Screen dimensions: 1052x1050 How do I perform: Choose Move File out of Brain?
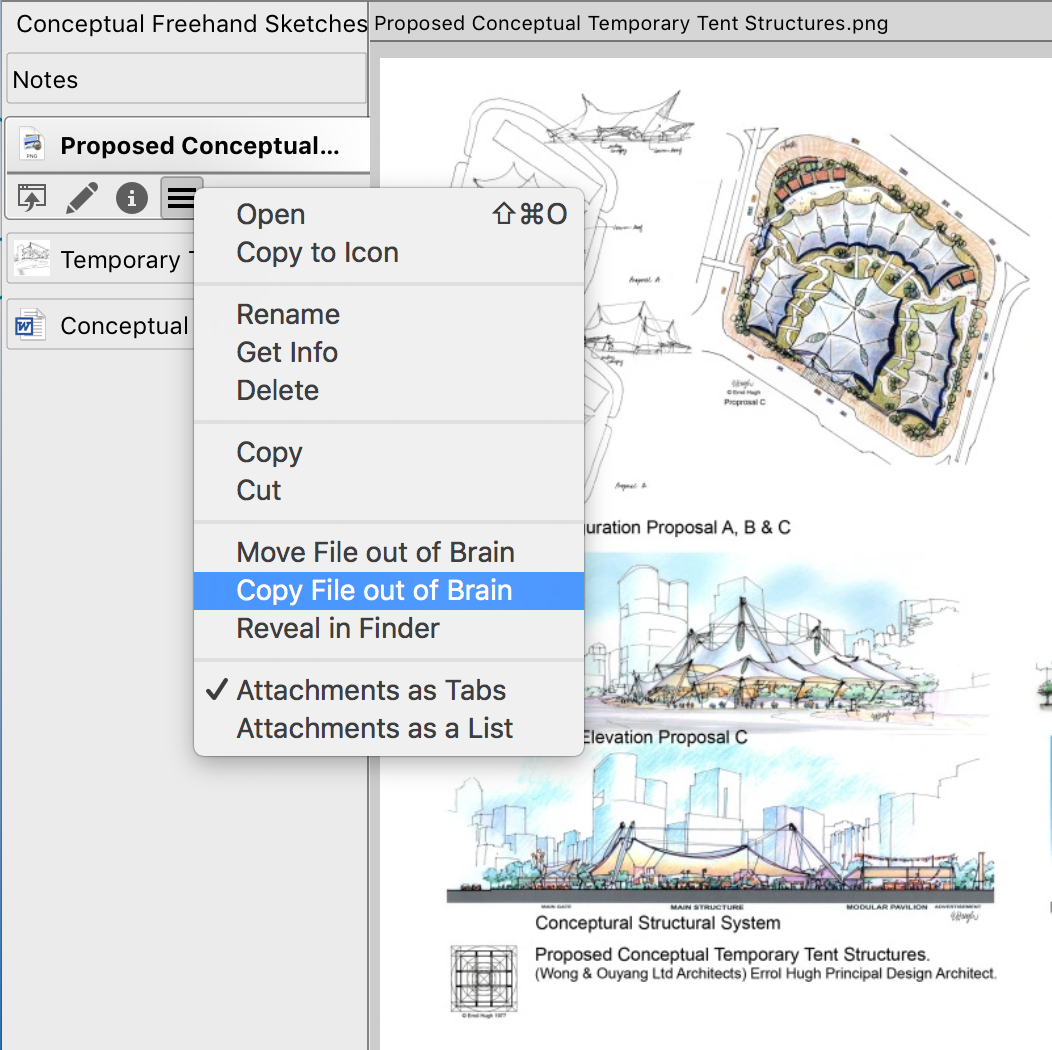tap(375, 552)
